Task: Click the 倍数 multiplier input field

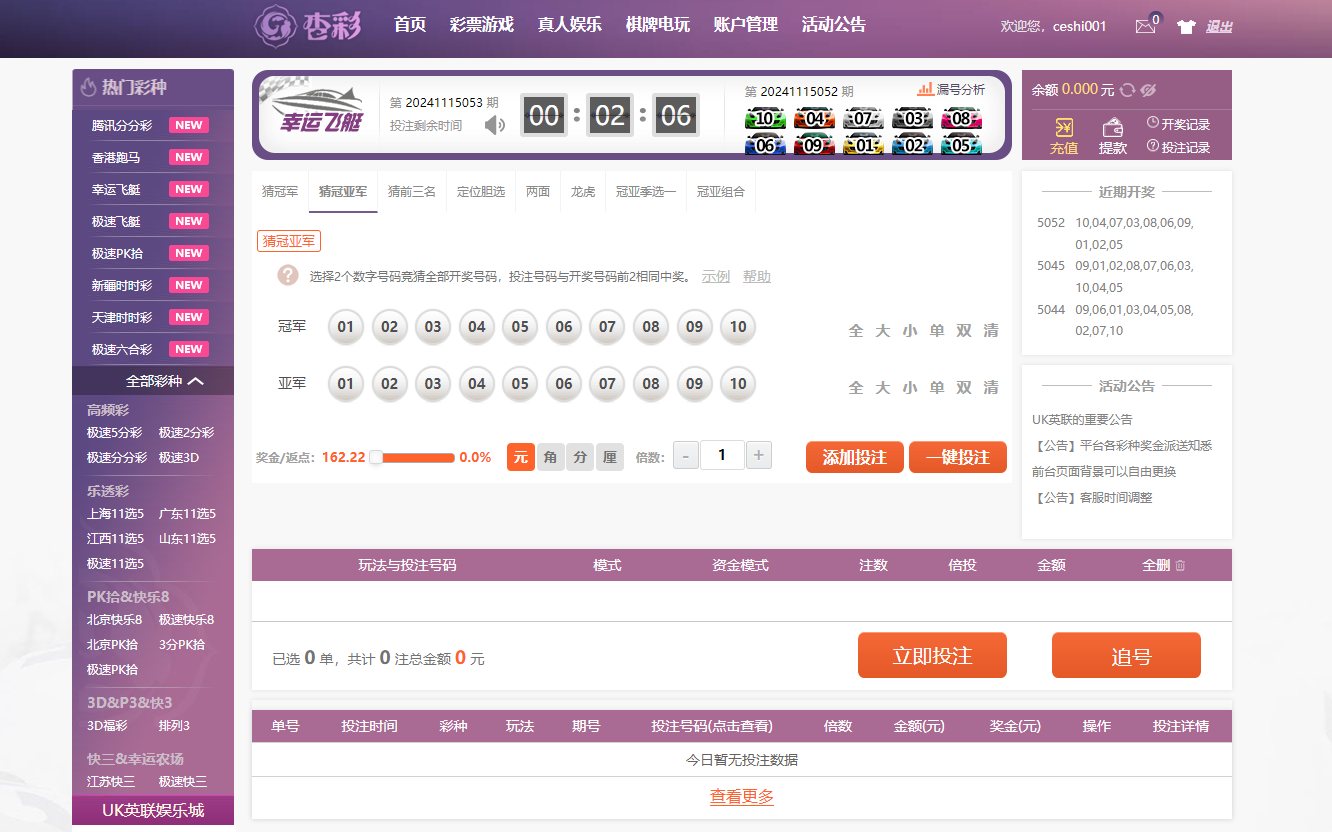Action: click(x=722, y=456)
